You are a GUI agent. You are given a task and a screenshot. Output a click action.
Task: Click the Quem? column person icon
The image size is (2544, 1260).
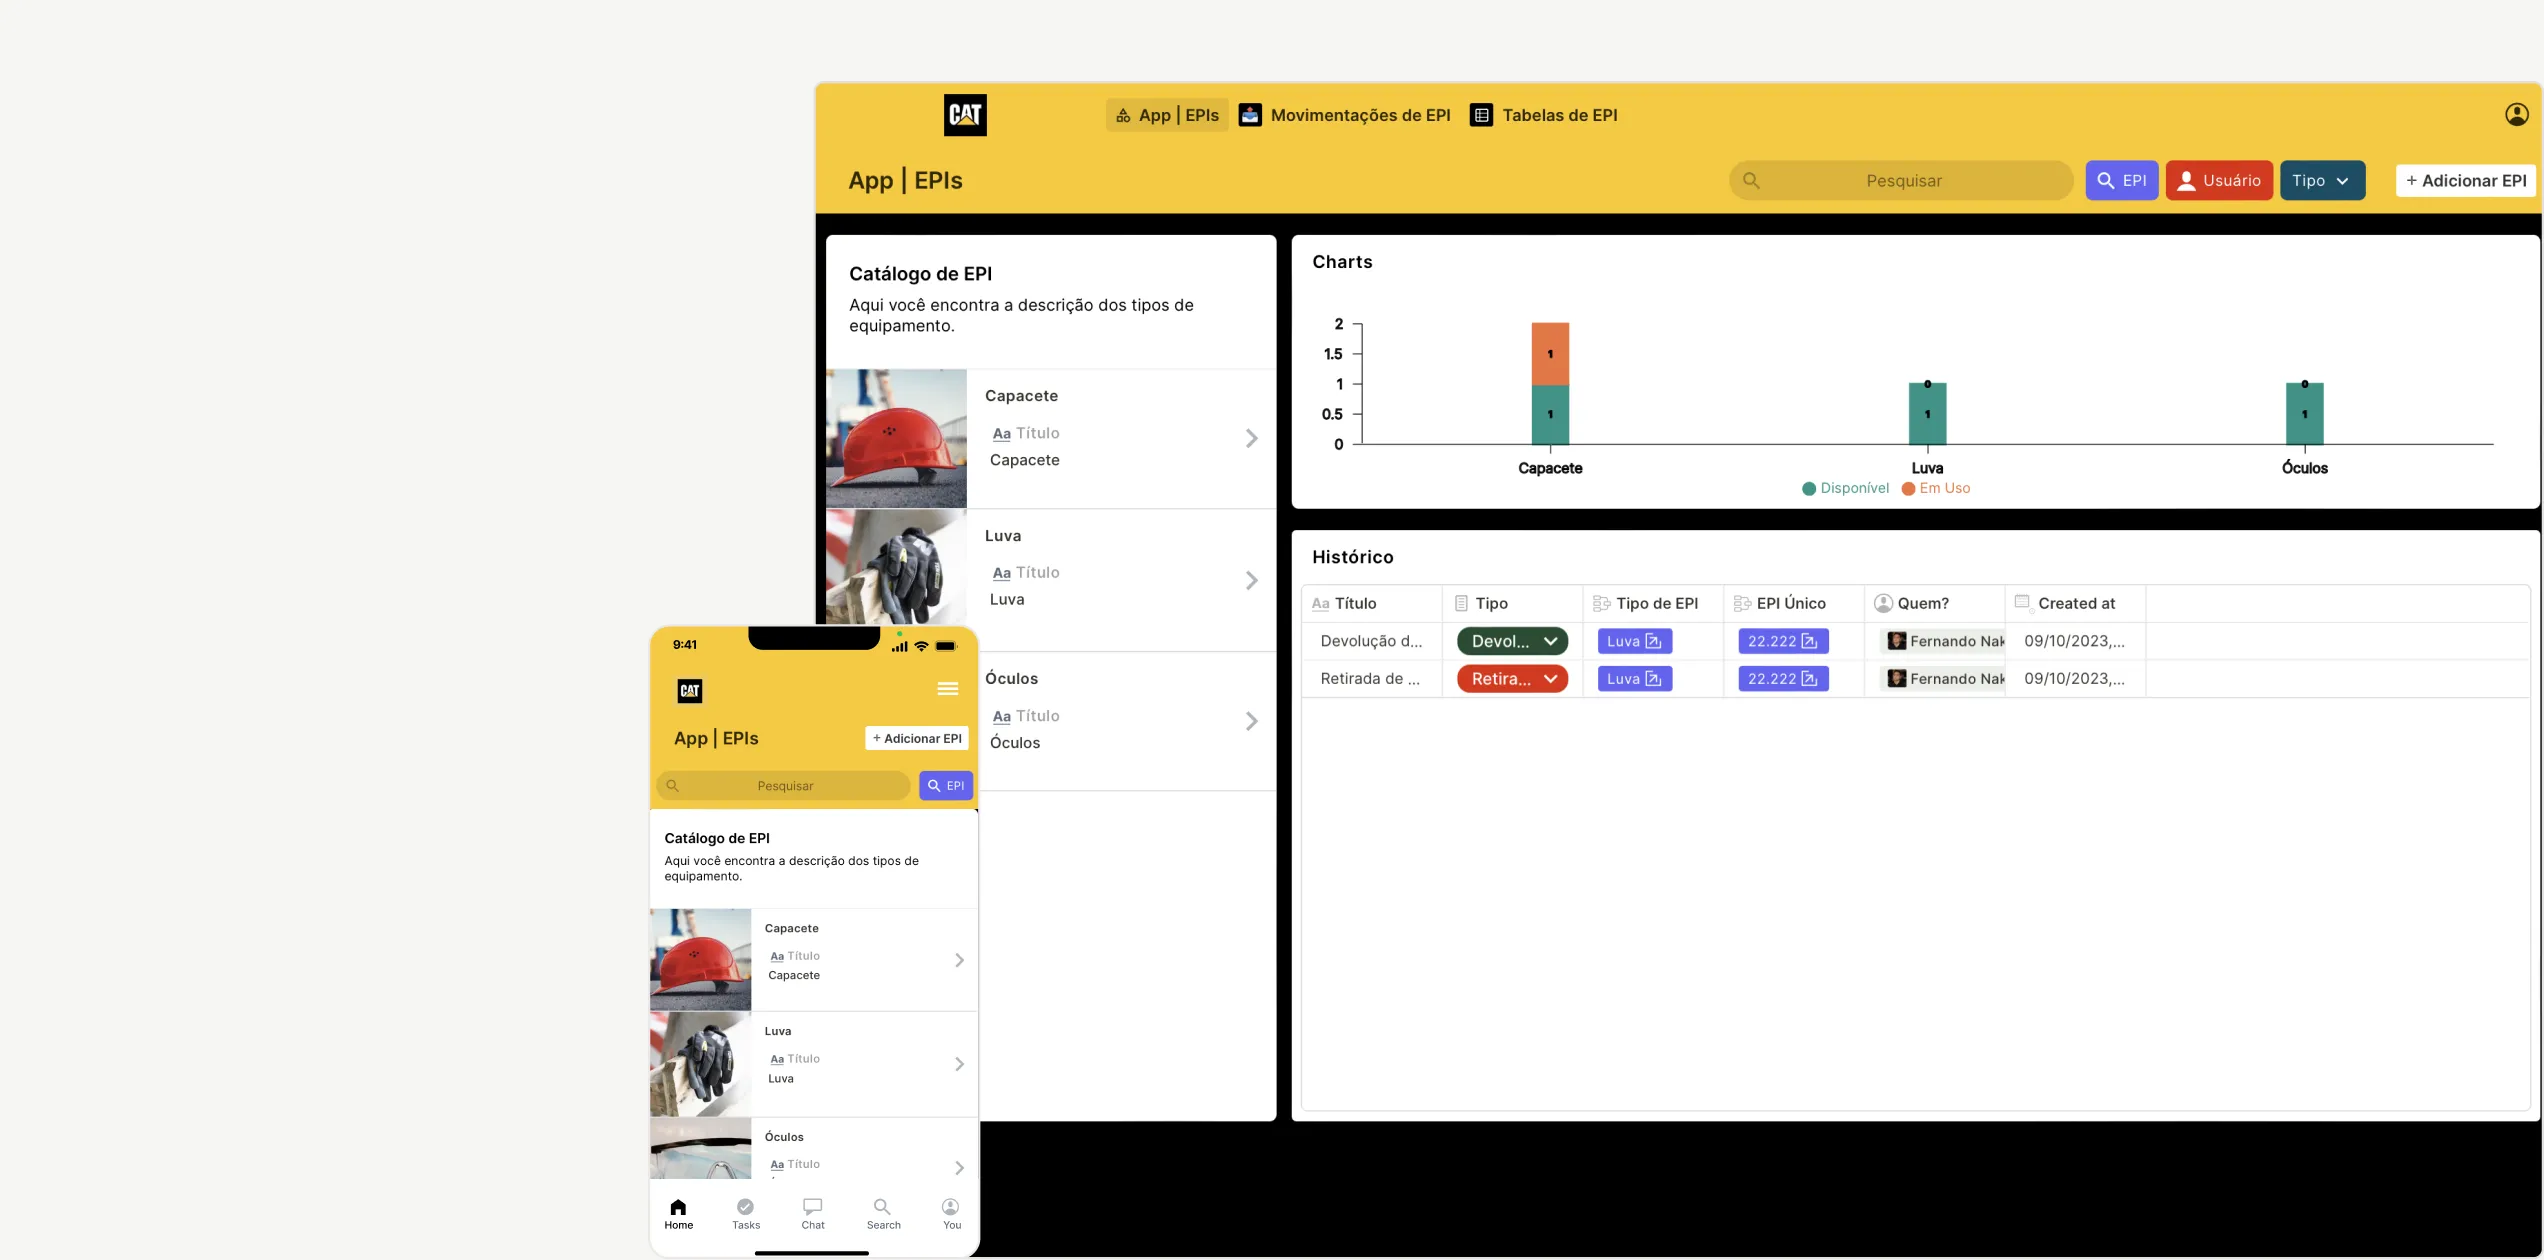coord(1883,603)
